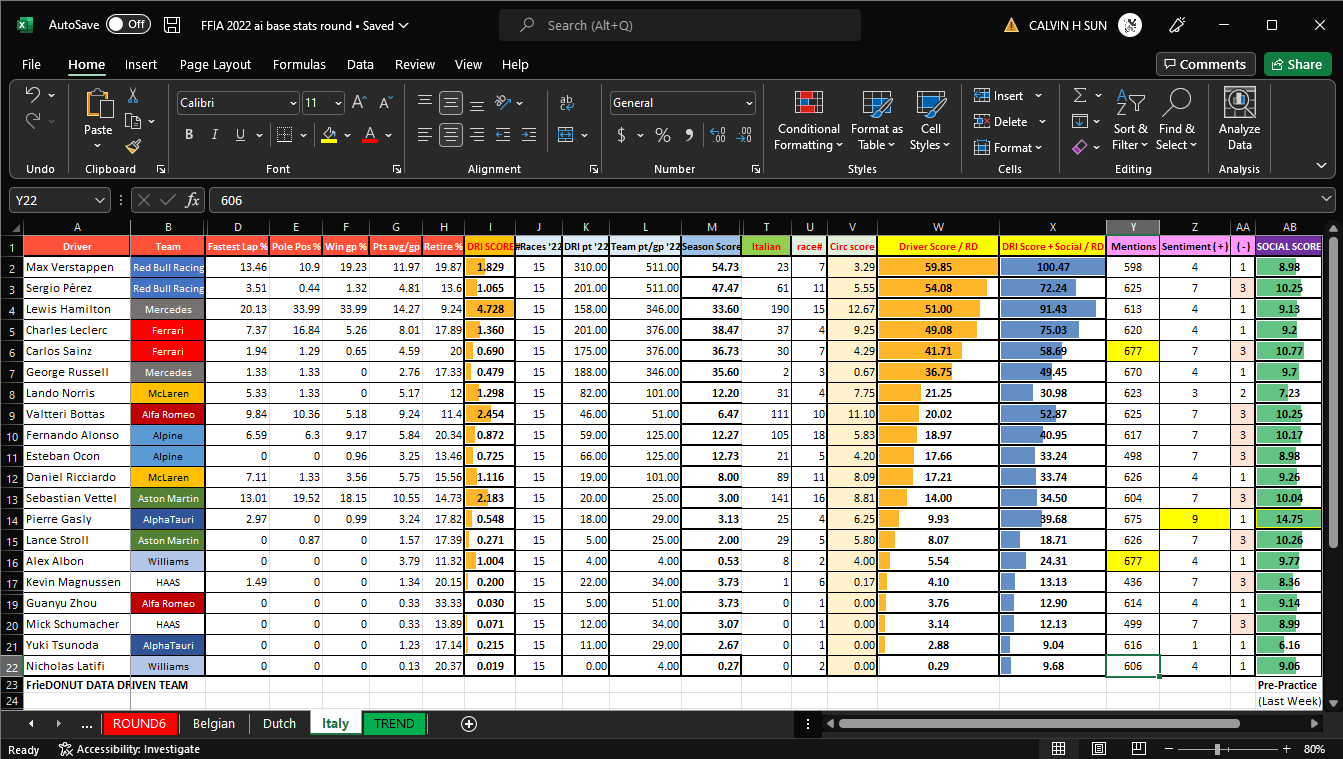1343x759 pixels.
Task: Open the General number format dropdown
Action: tap(749, 102)
